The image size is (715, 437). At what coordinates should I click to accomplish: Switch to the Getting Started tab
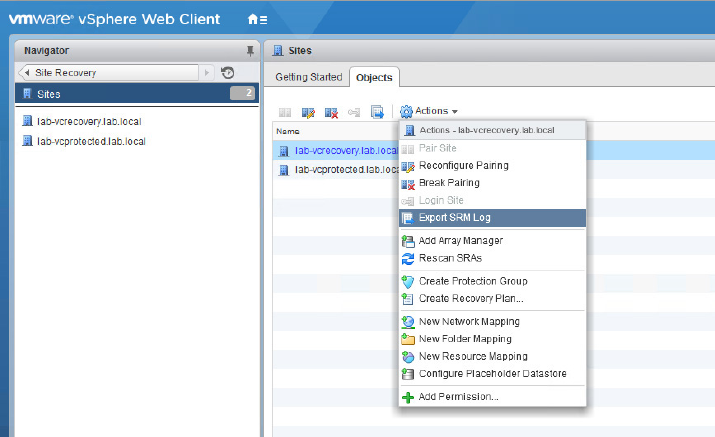[308, 77]
